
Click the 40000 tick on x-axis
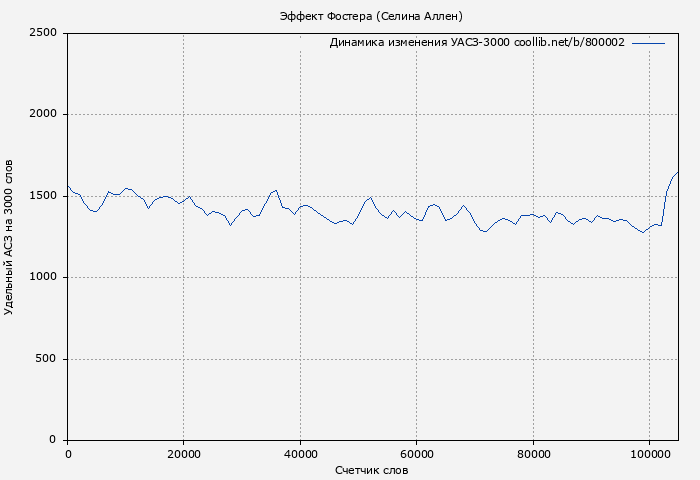[x=300, y=454]
